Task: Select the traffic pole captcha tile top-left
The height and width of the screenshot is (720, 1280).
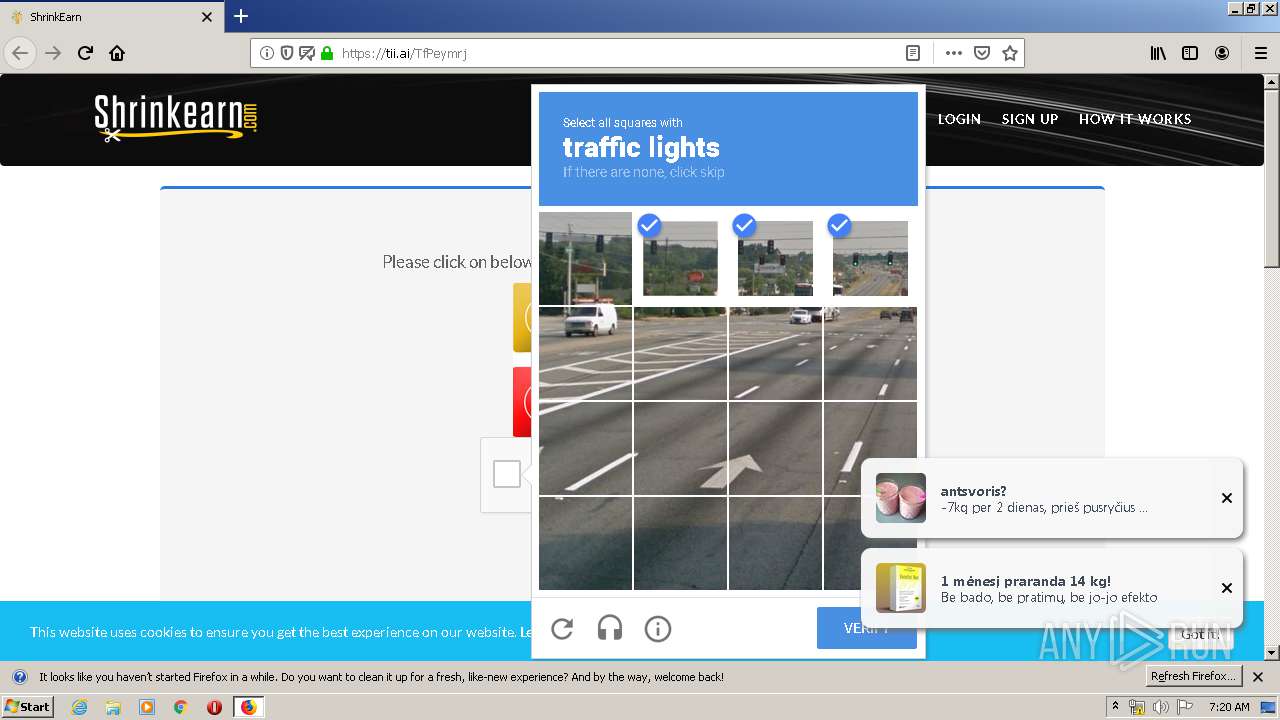Action: (x=585, y=258)
